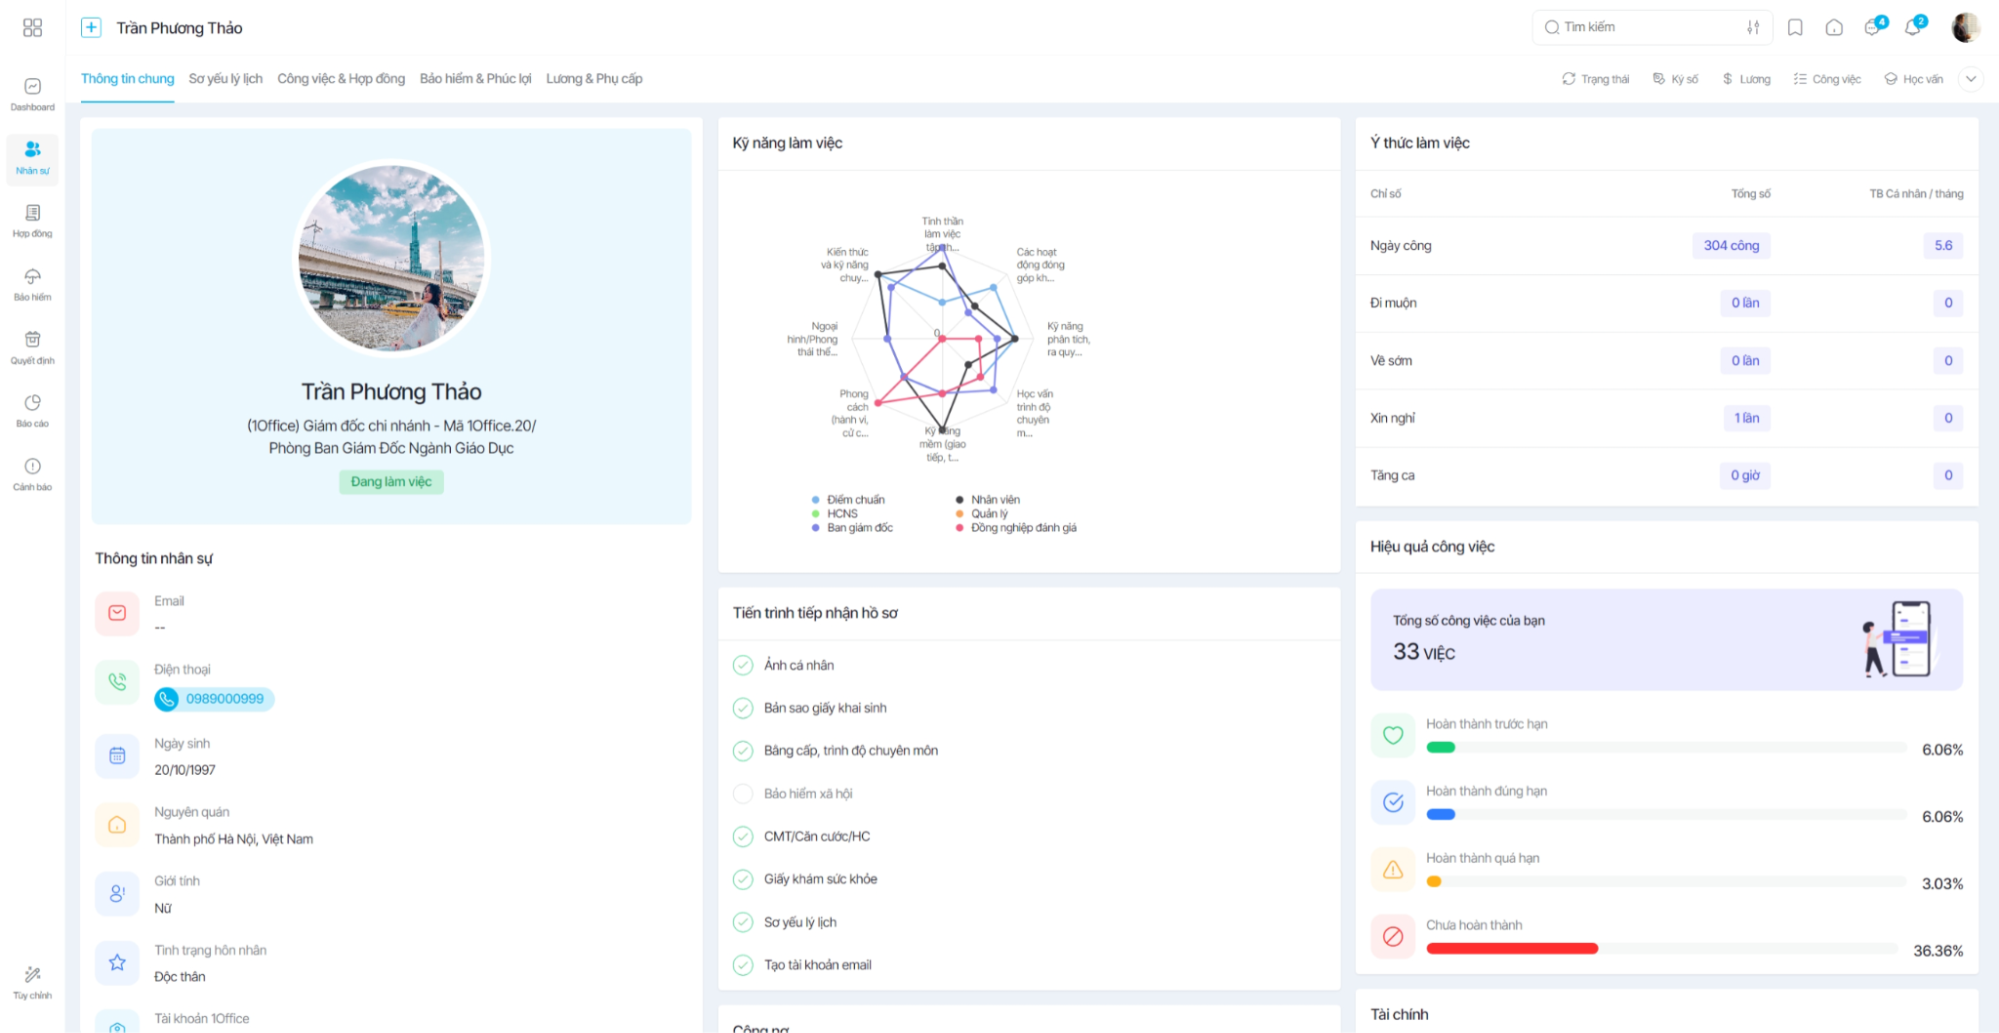1999x1033 pixels.
Task: Open the app grid menu
Action: pyautogui.click(x=32, y=27)
